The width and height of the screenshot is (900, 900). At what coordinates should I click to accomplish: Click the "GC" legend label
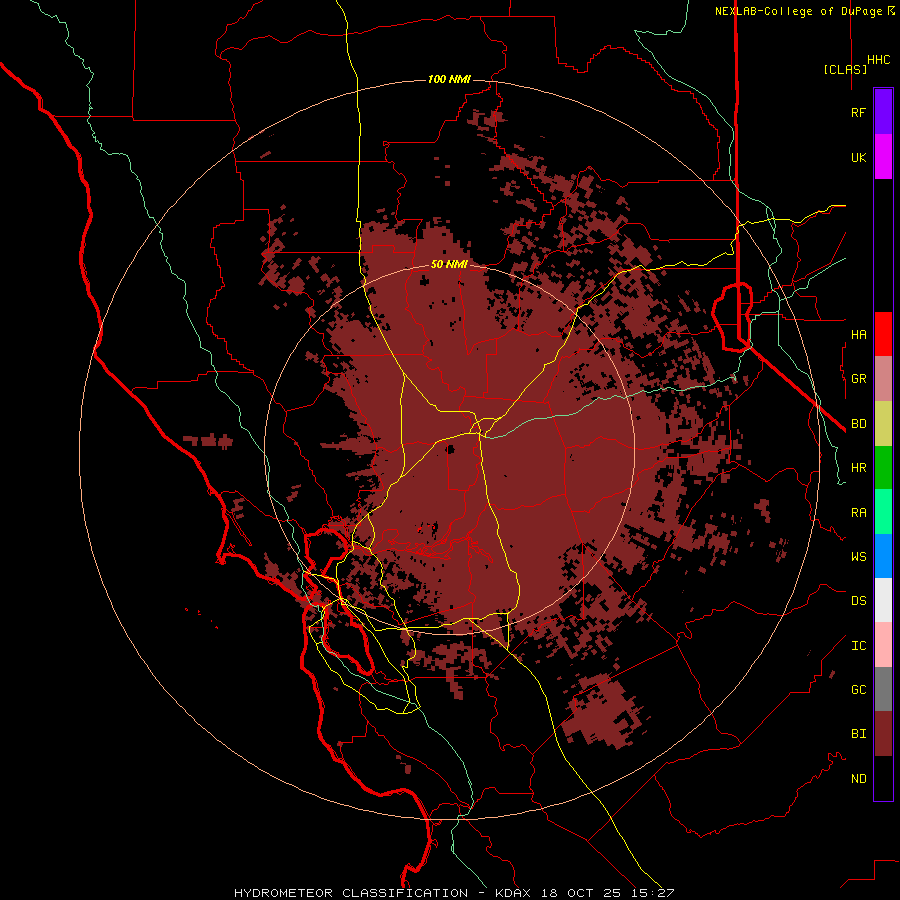[858, 690]
